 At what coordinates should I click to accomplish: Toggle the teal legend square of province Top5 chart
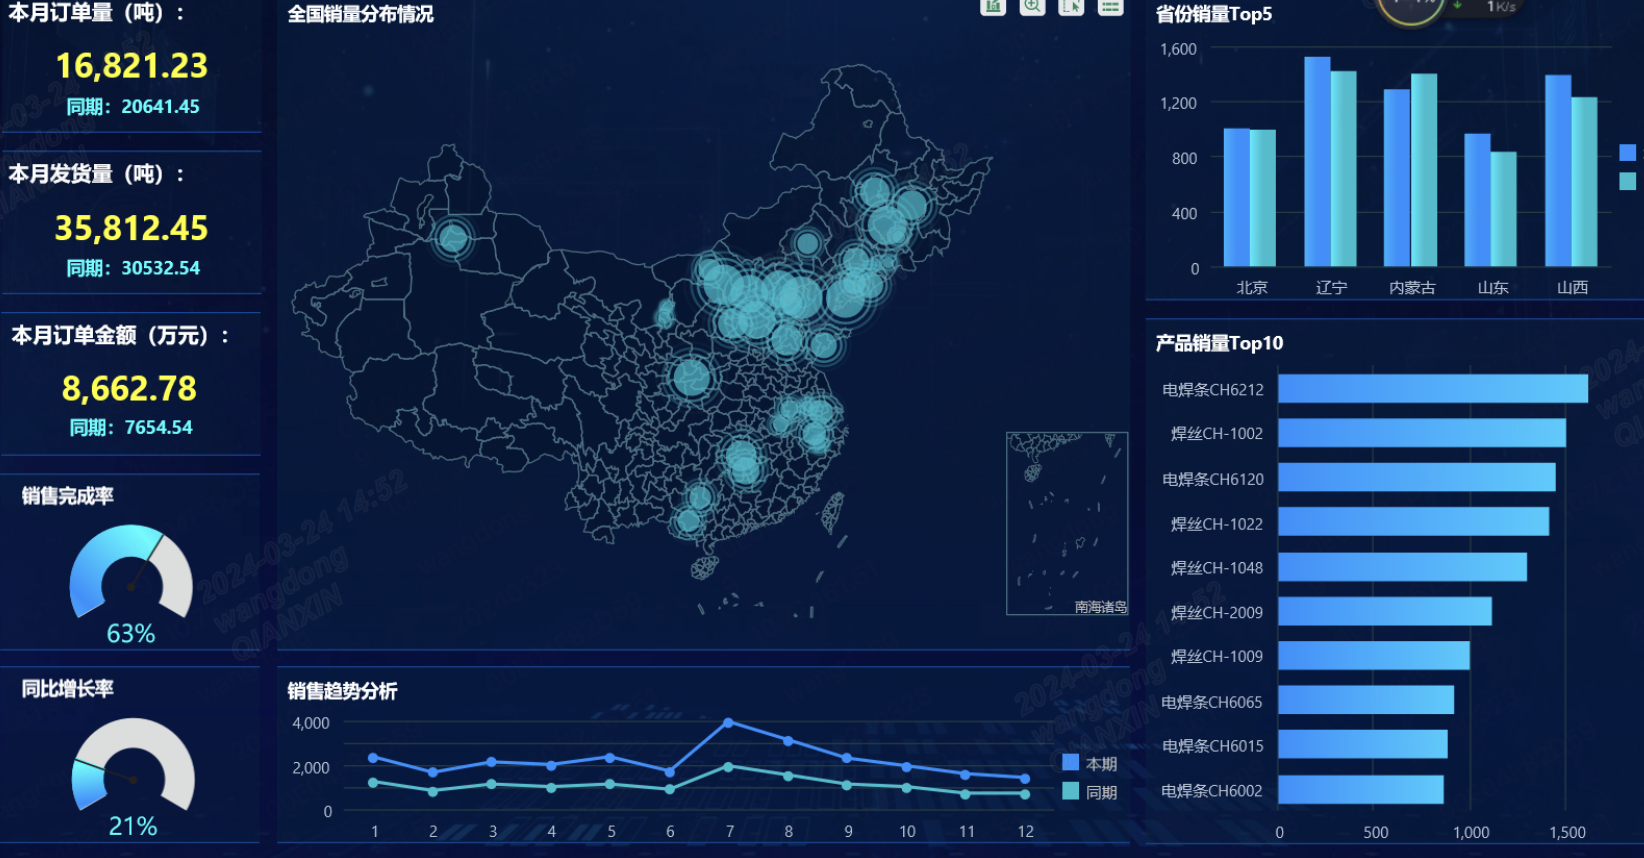1627,181
